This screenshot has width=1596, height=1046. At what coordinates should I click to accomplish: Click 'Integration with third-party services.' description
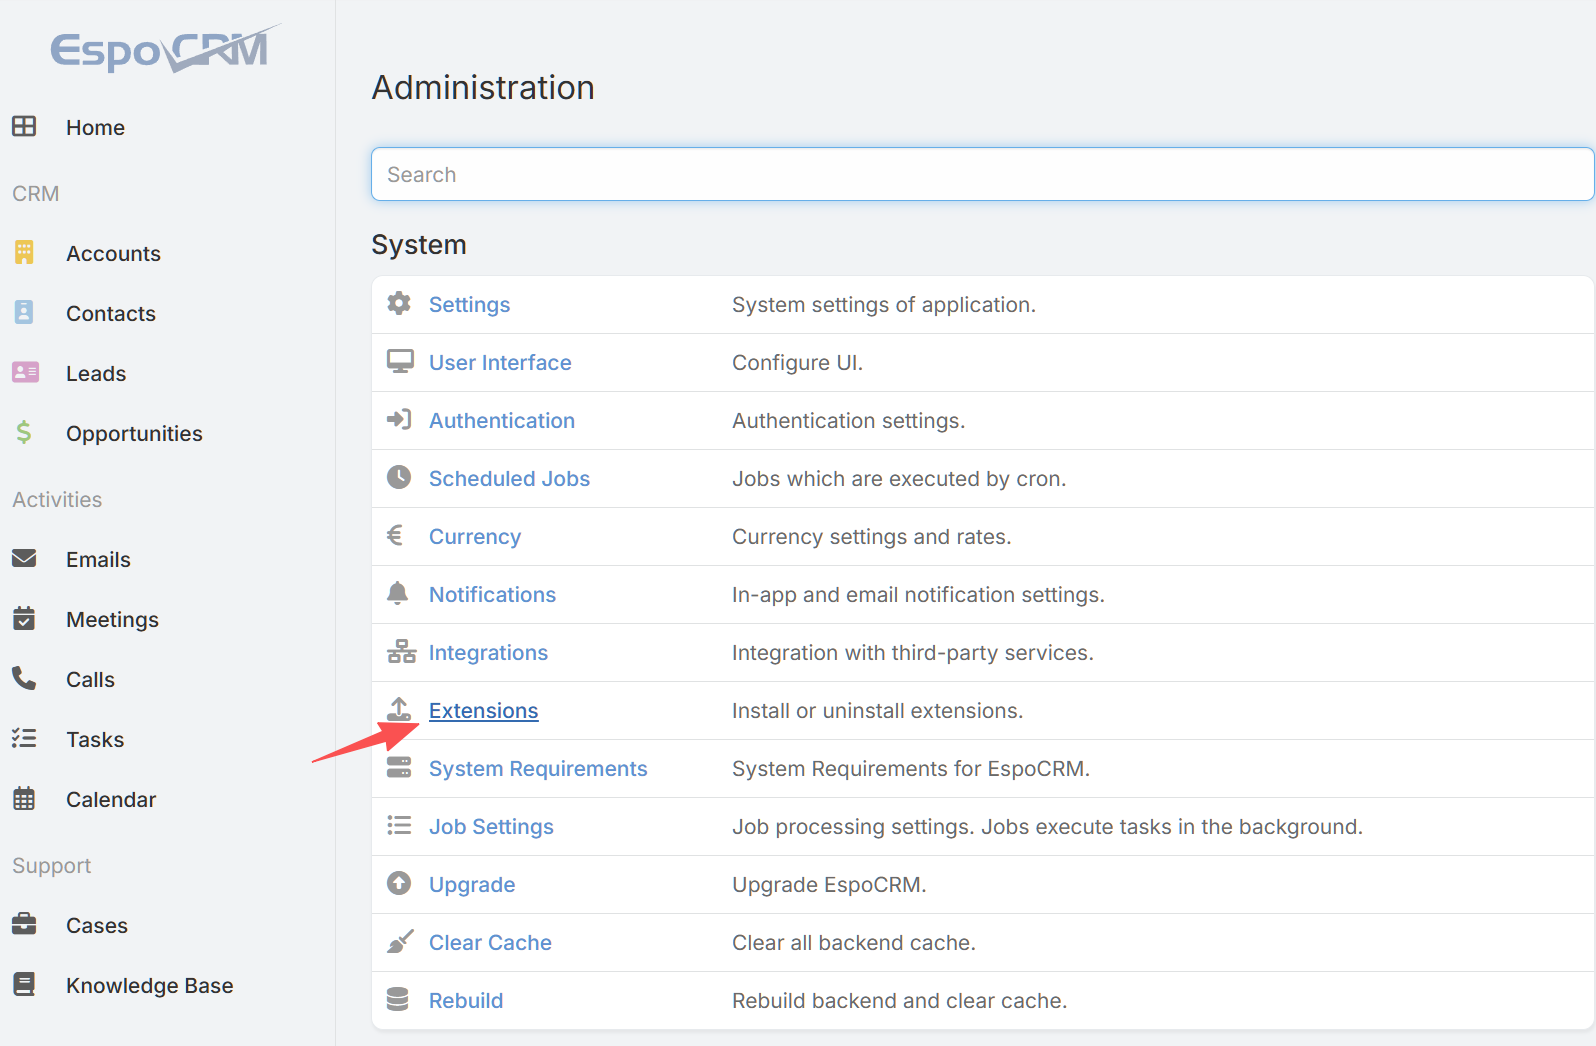click(x=913, y=652)
